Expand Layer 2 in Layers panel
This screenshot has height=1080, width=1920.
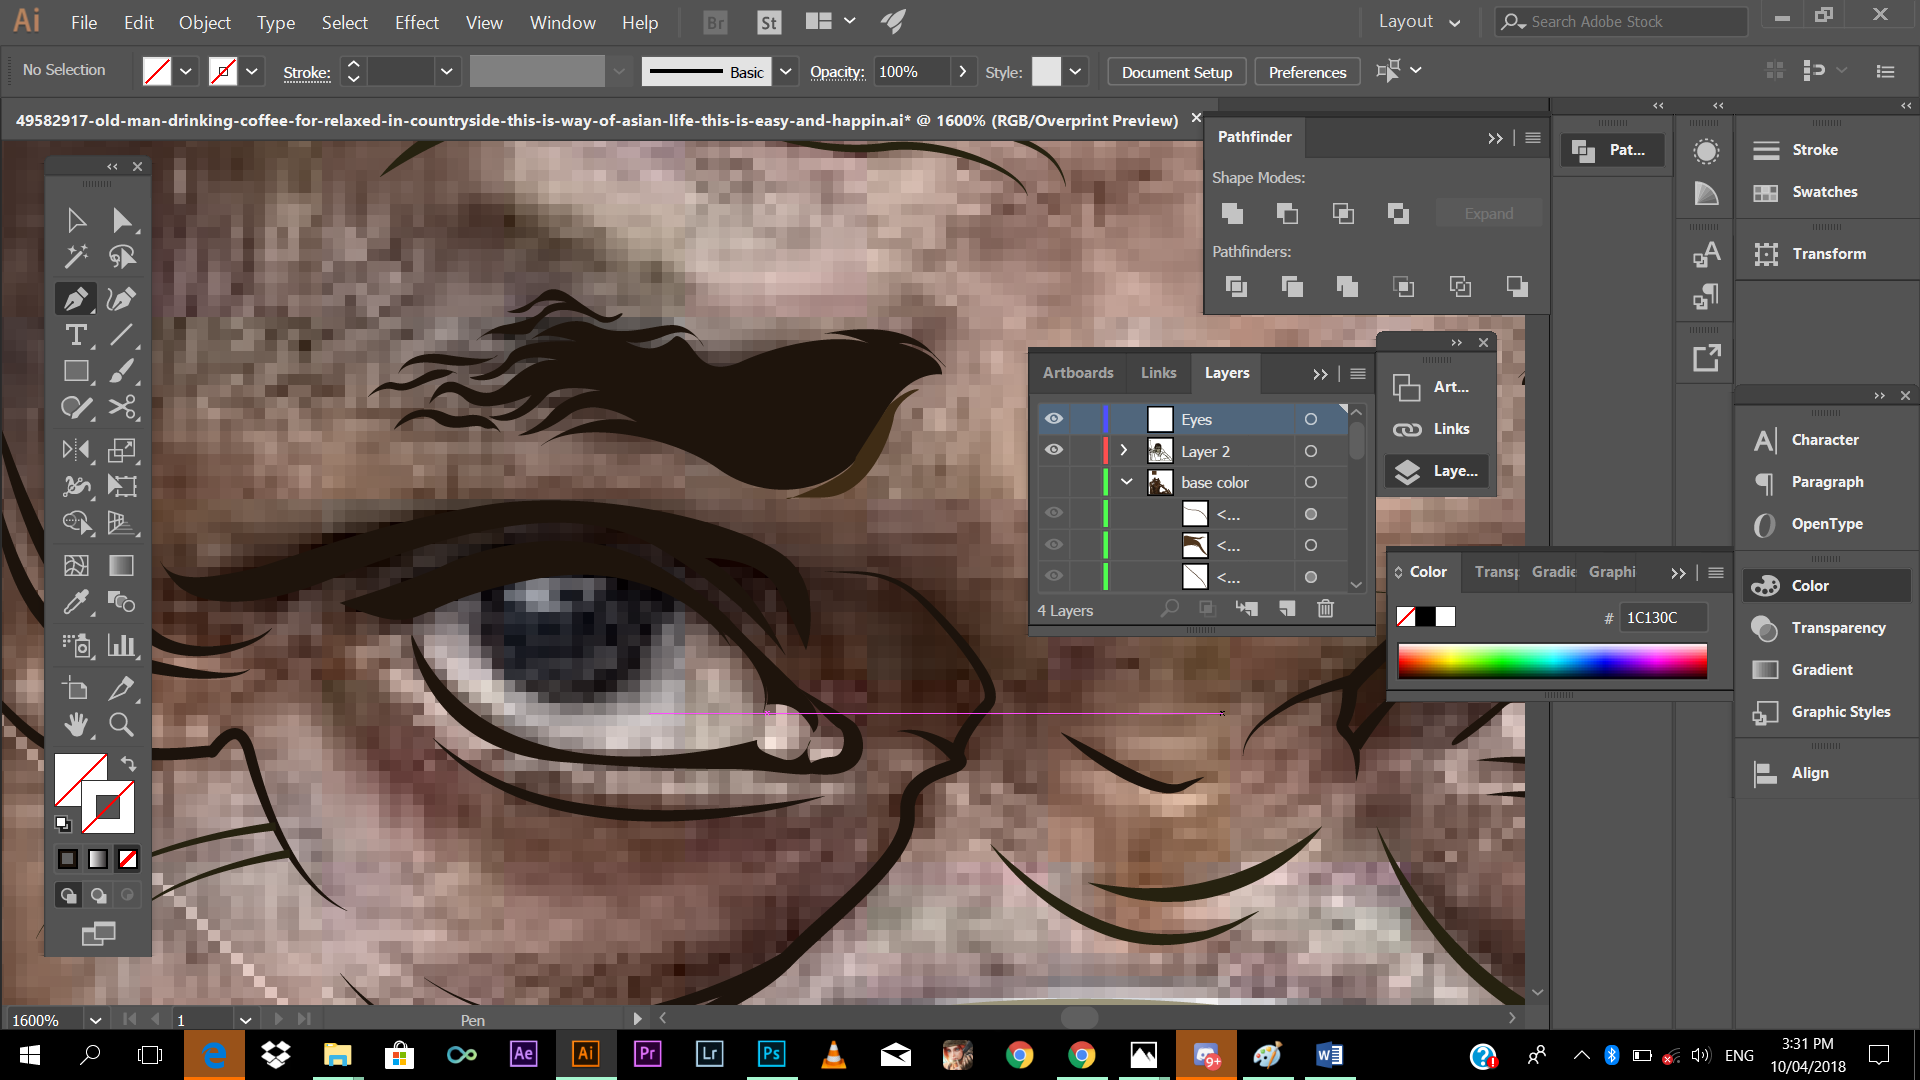point(1124,450)
